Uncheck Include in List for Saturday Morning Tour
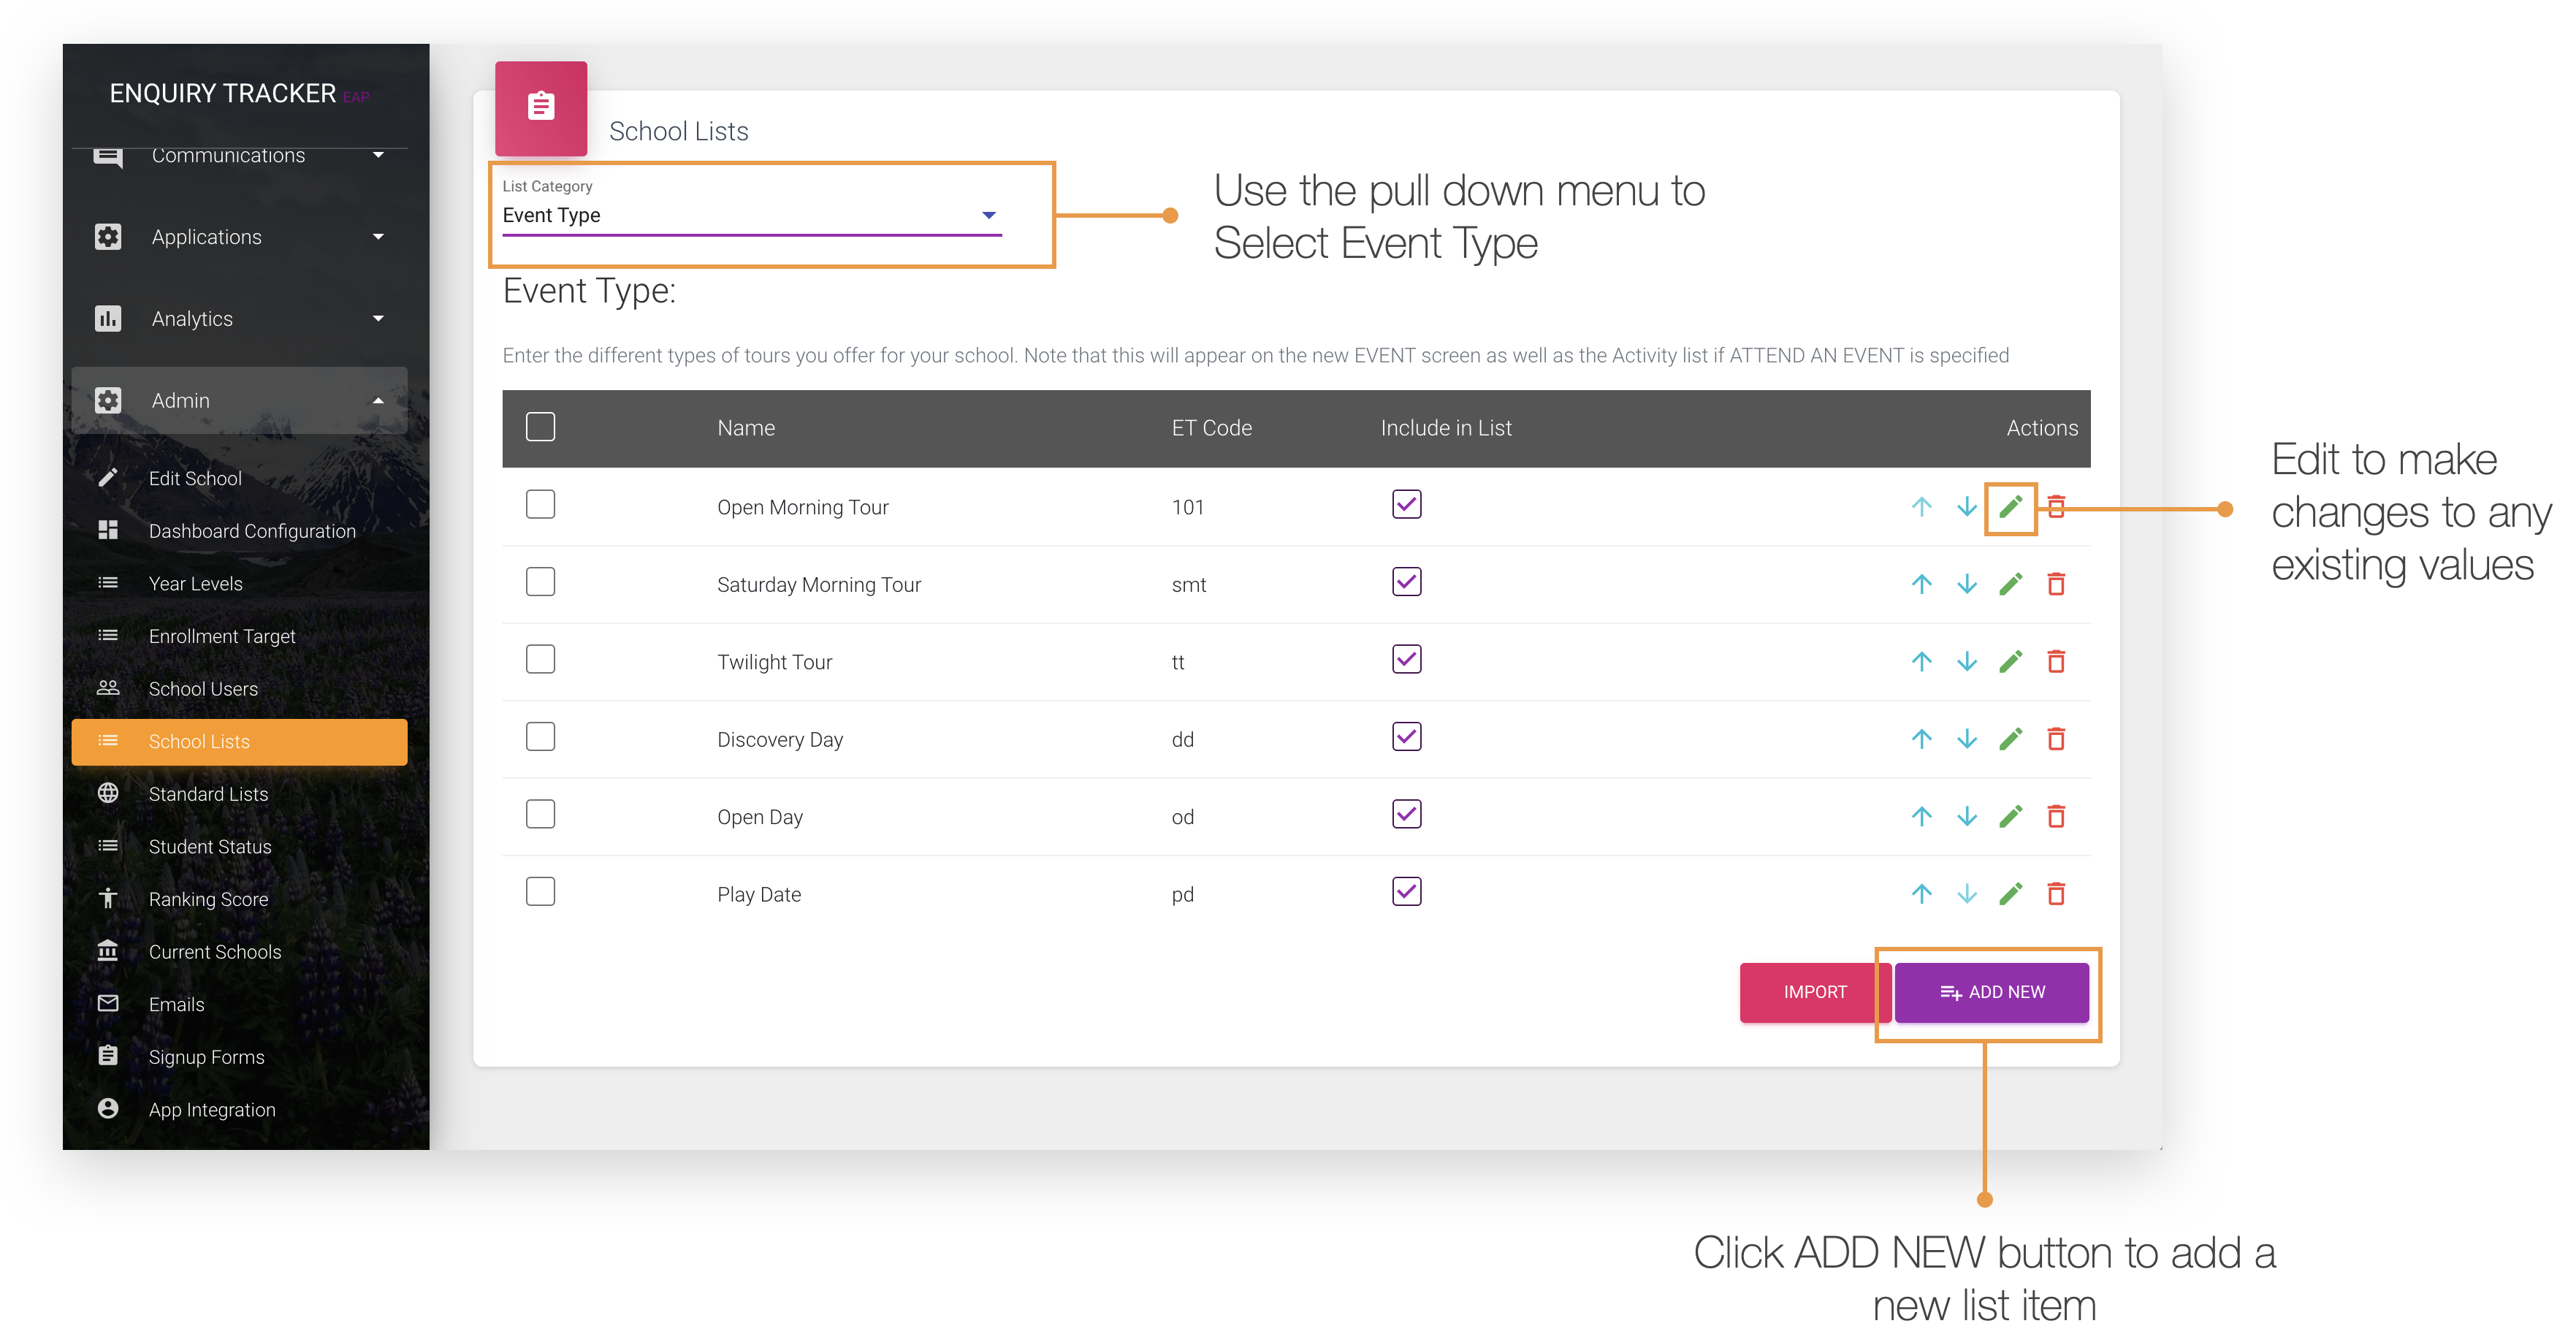 tap(1406, 582)
